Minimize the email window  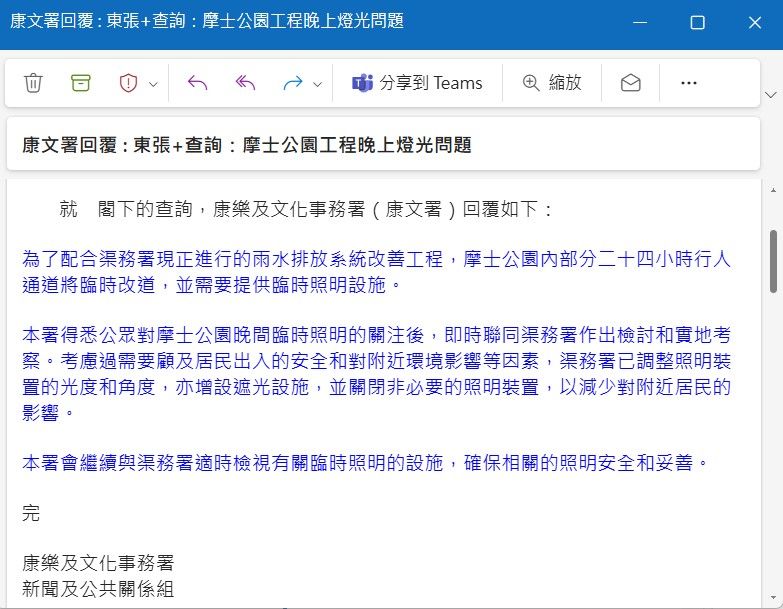click(641, 22)
